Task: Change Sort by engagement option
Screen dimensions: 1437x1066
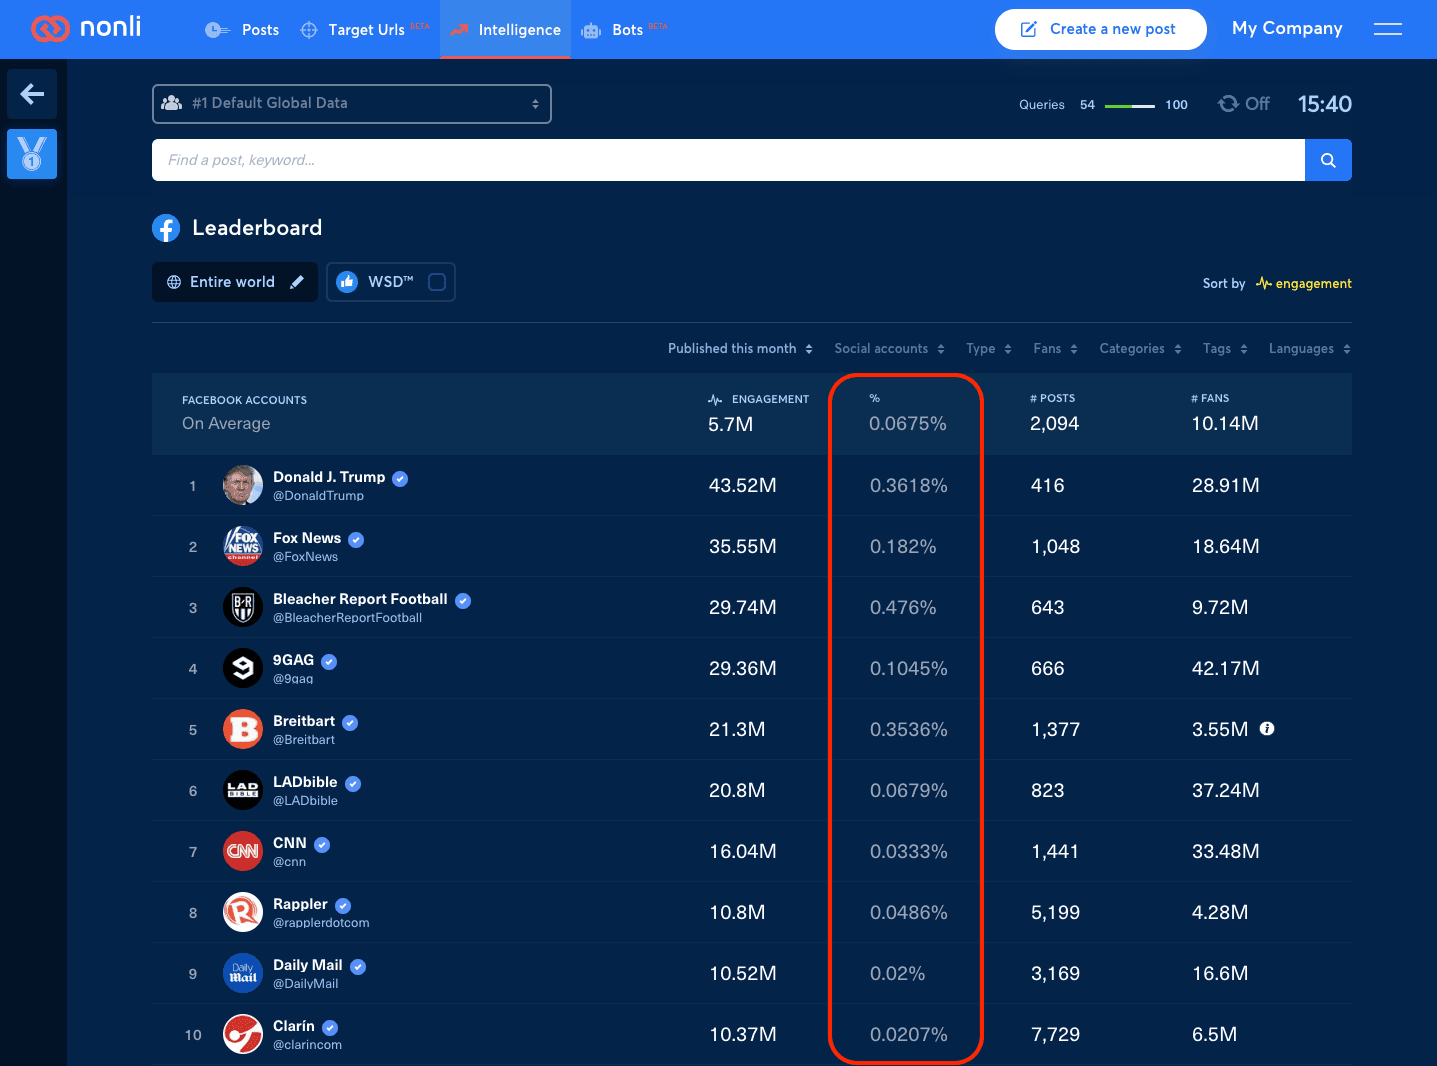Action: pos(1304,284)
